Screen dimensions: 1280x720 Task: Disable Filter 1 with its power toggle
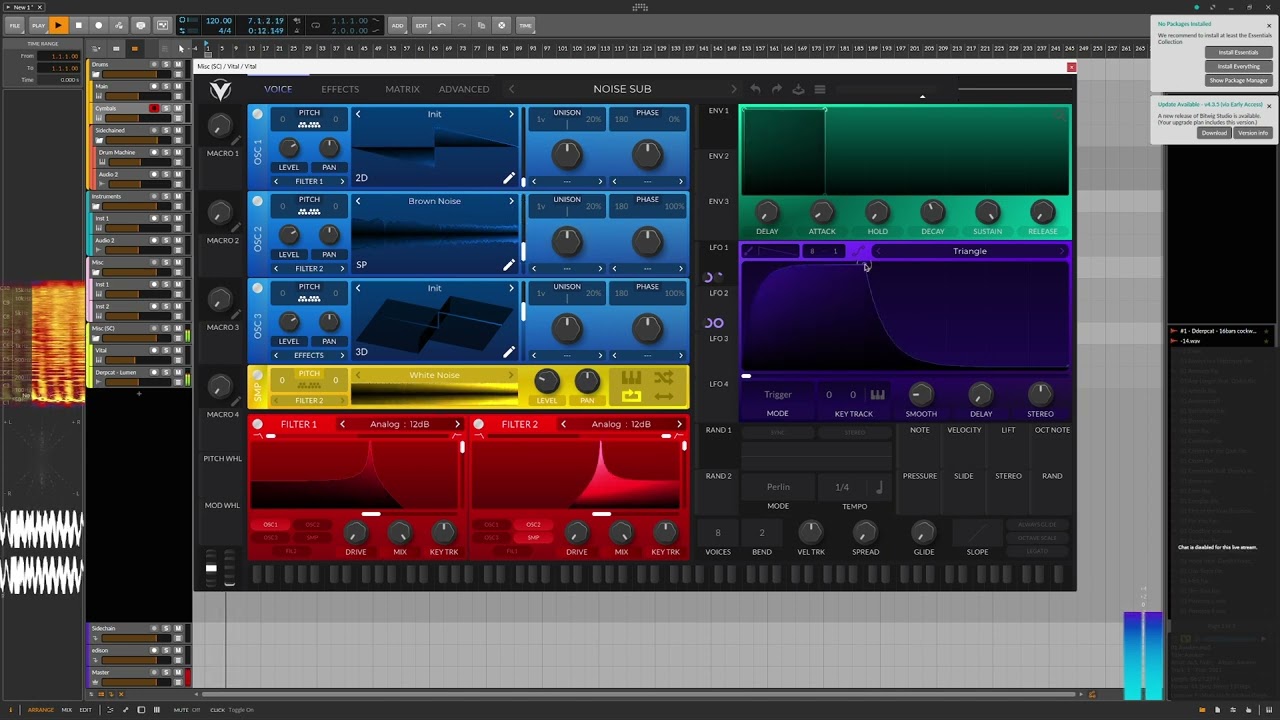tap(257, 424)
